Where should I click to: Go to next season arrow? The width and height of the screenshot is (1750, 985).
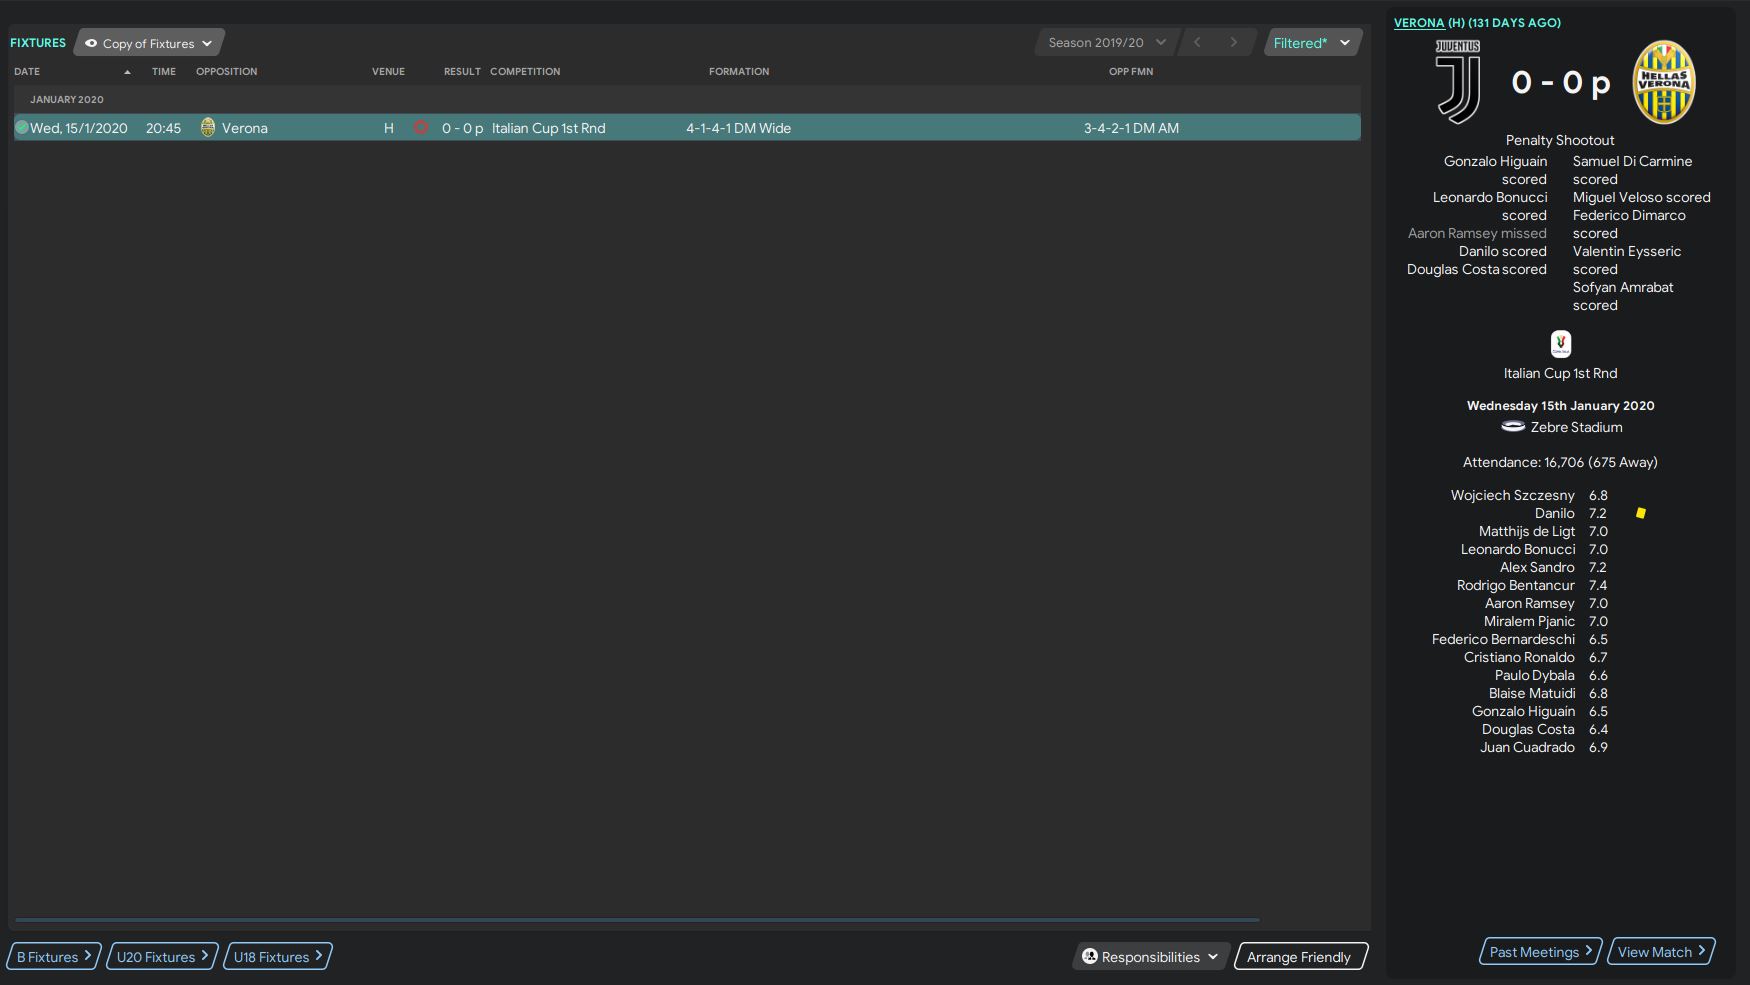1233,43
